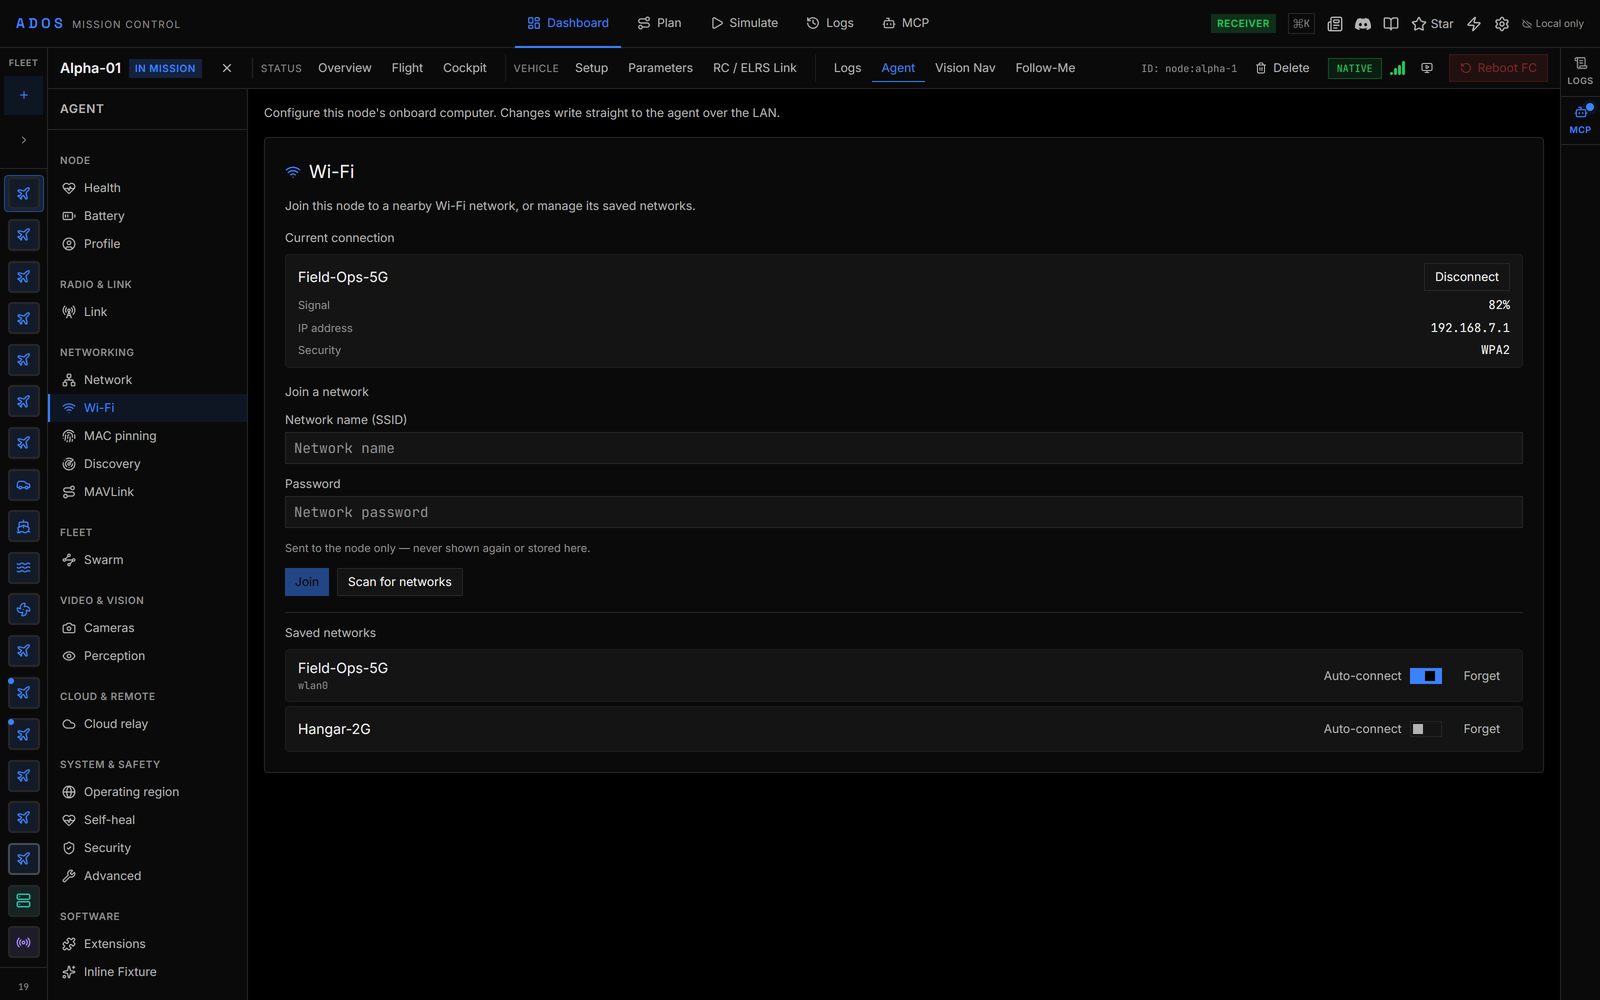Open the MCP robot side panel
This screenshot has width=1600, height=1000.
(1580, 118)
